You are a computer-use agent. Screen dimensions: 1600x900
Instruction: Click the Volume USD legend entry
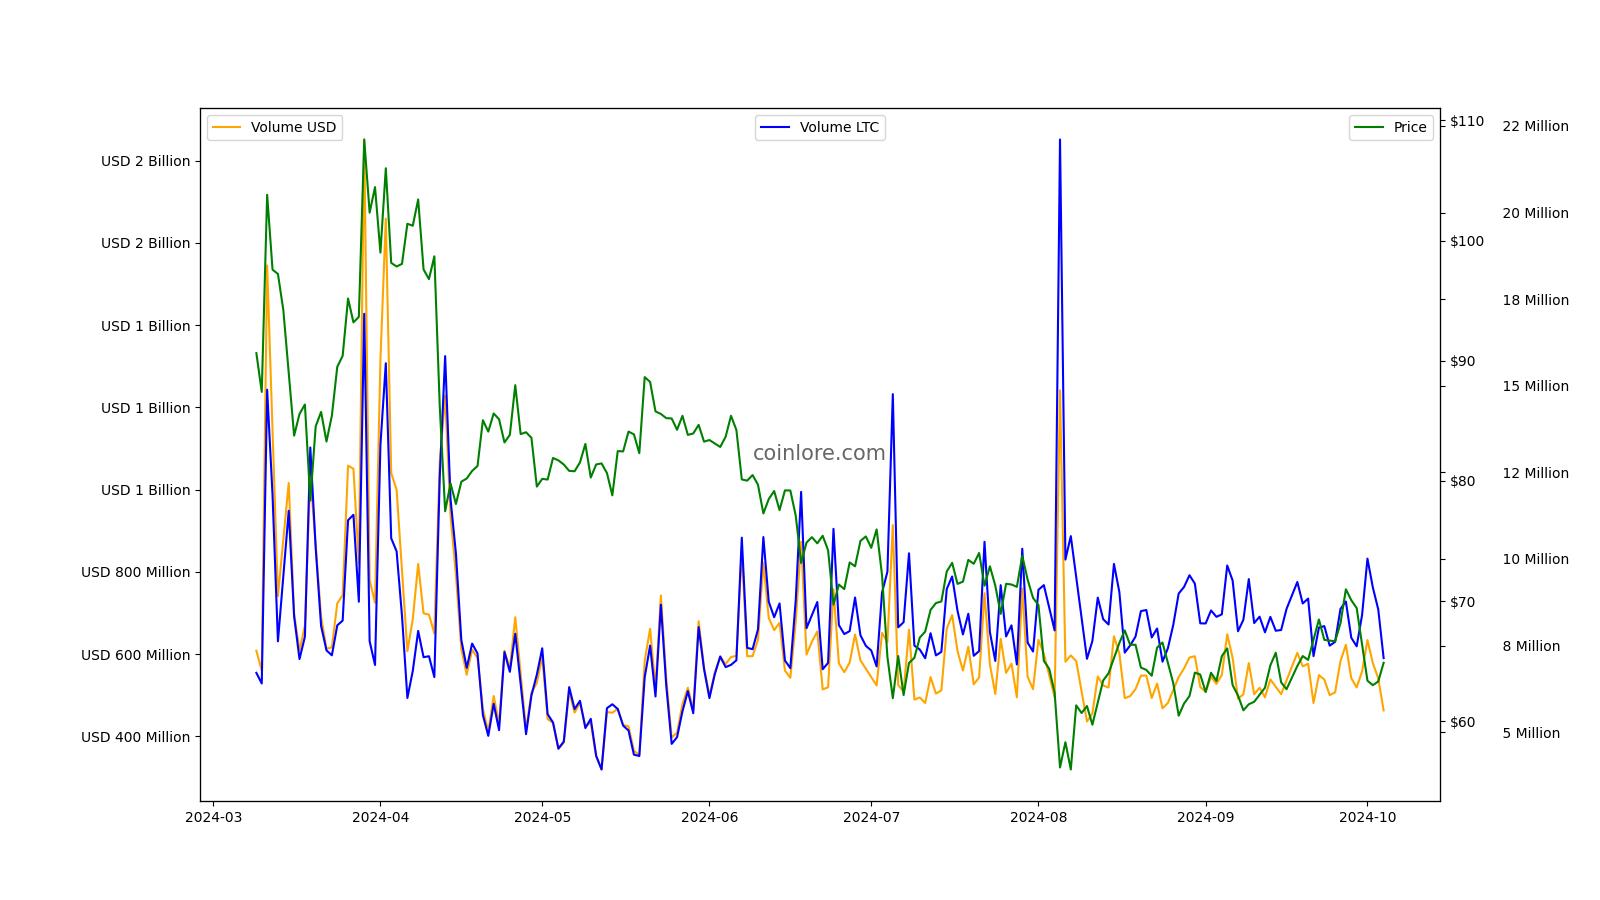pos(275,127)
